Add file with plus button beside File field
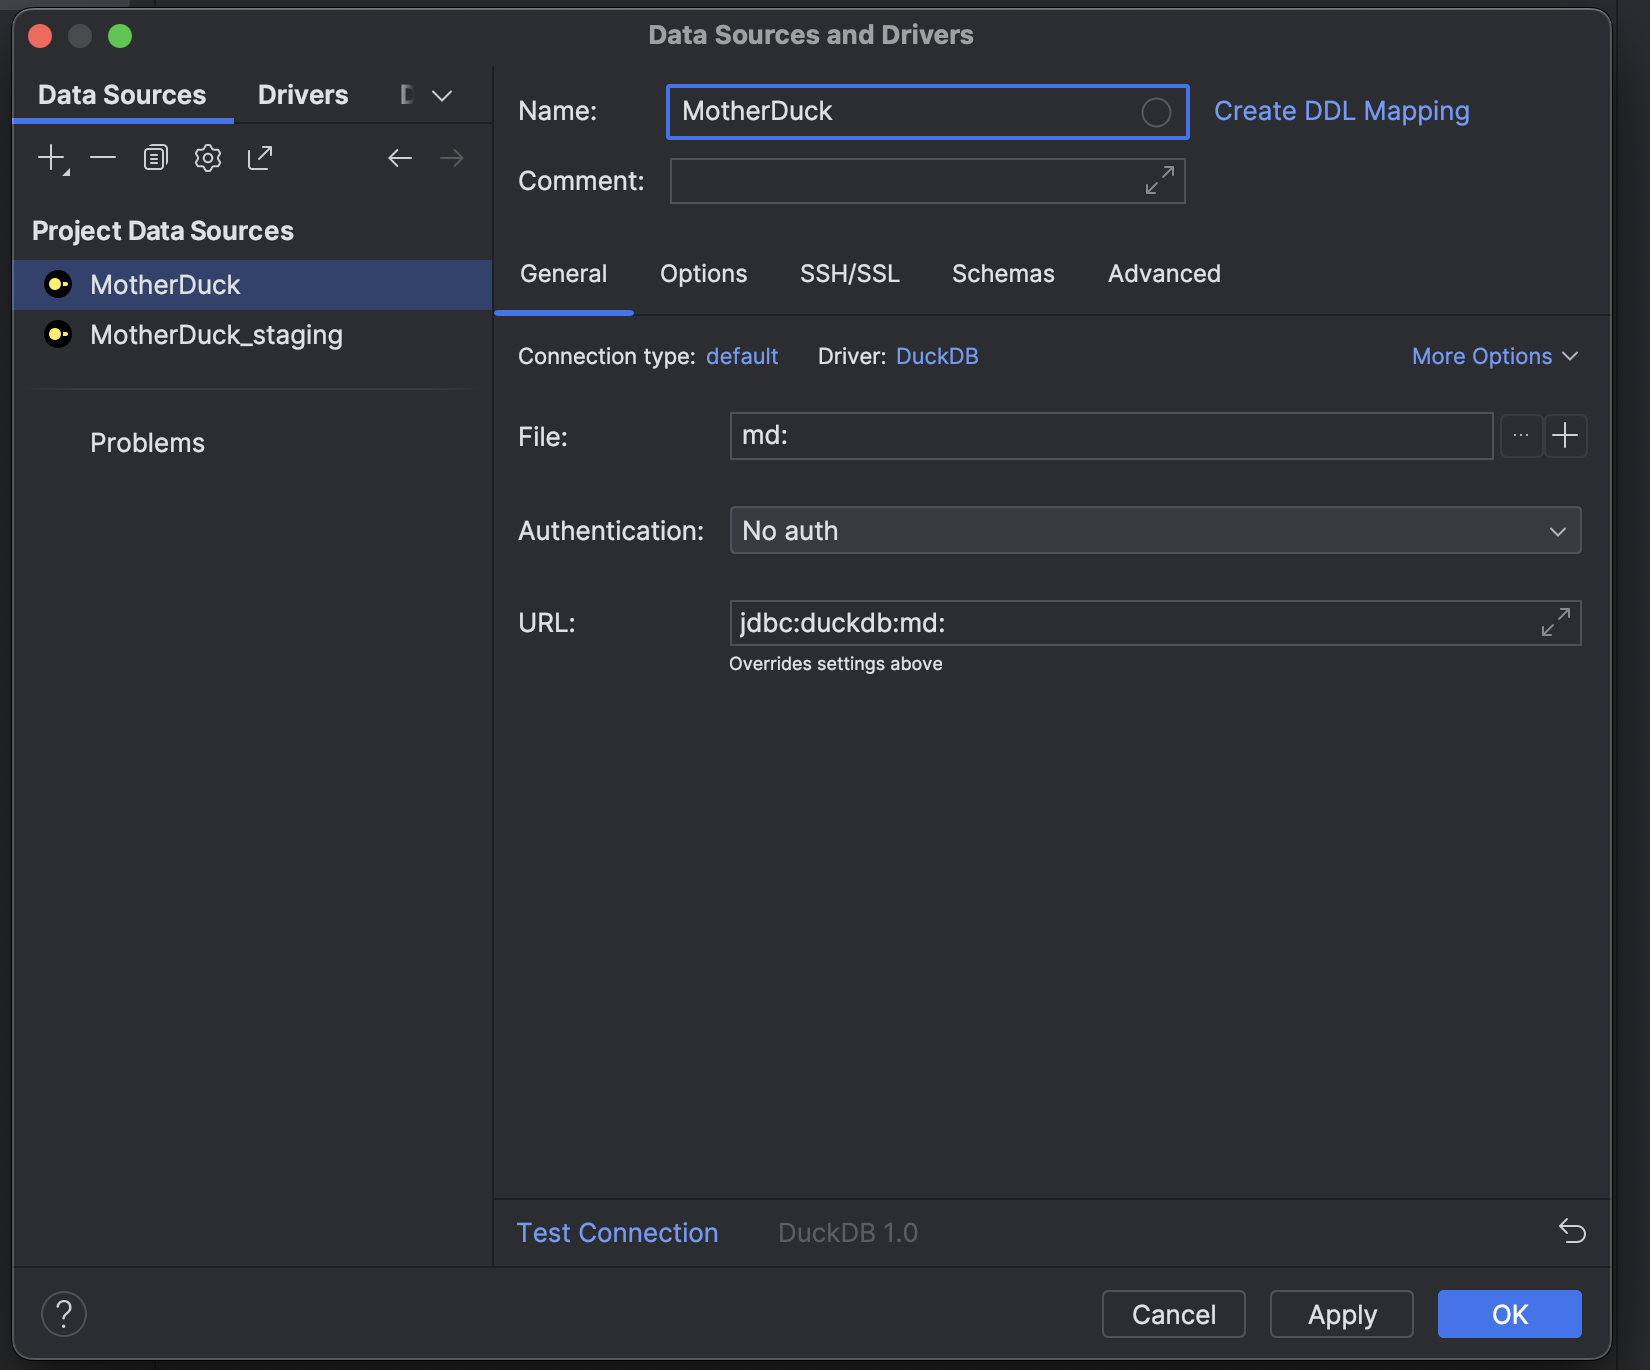 tap(1565, 436)
